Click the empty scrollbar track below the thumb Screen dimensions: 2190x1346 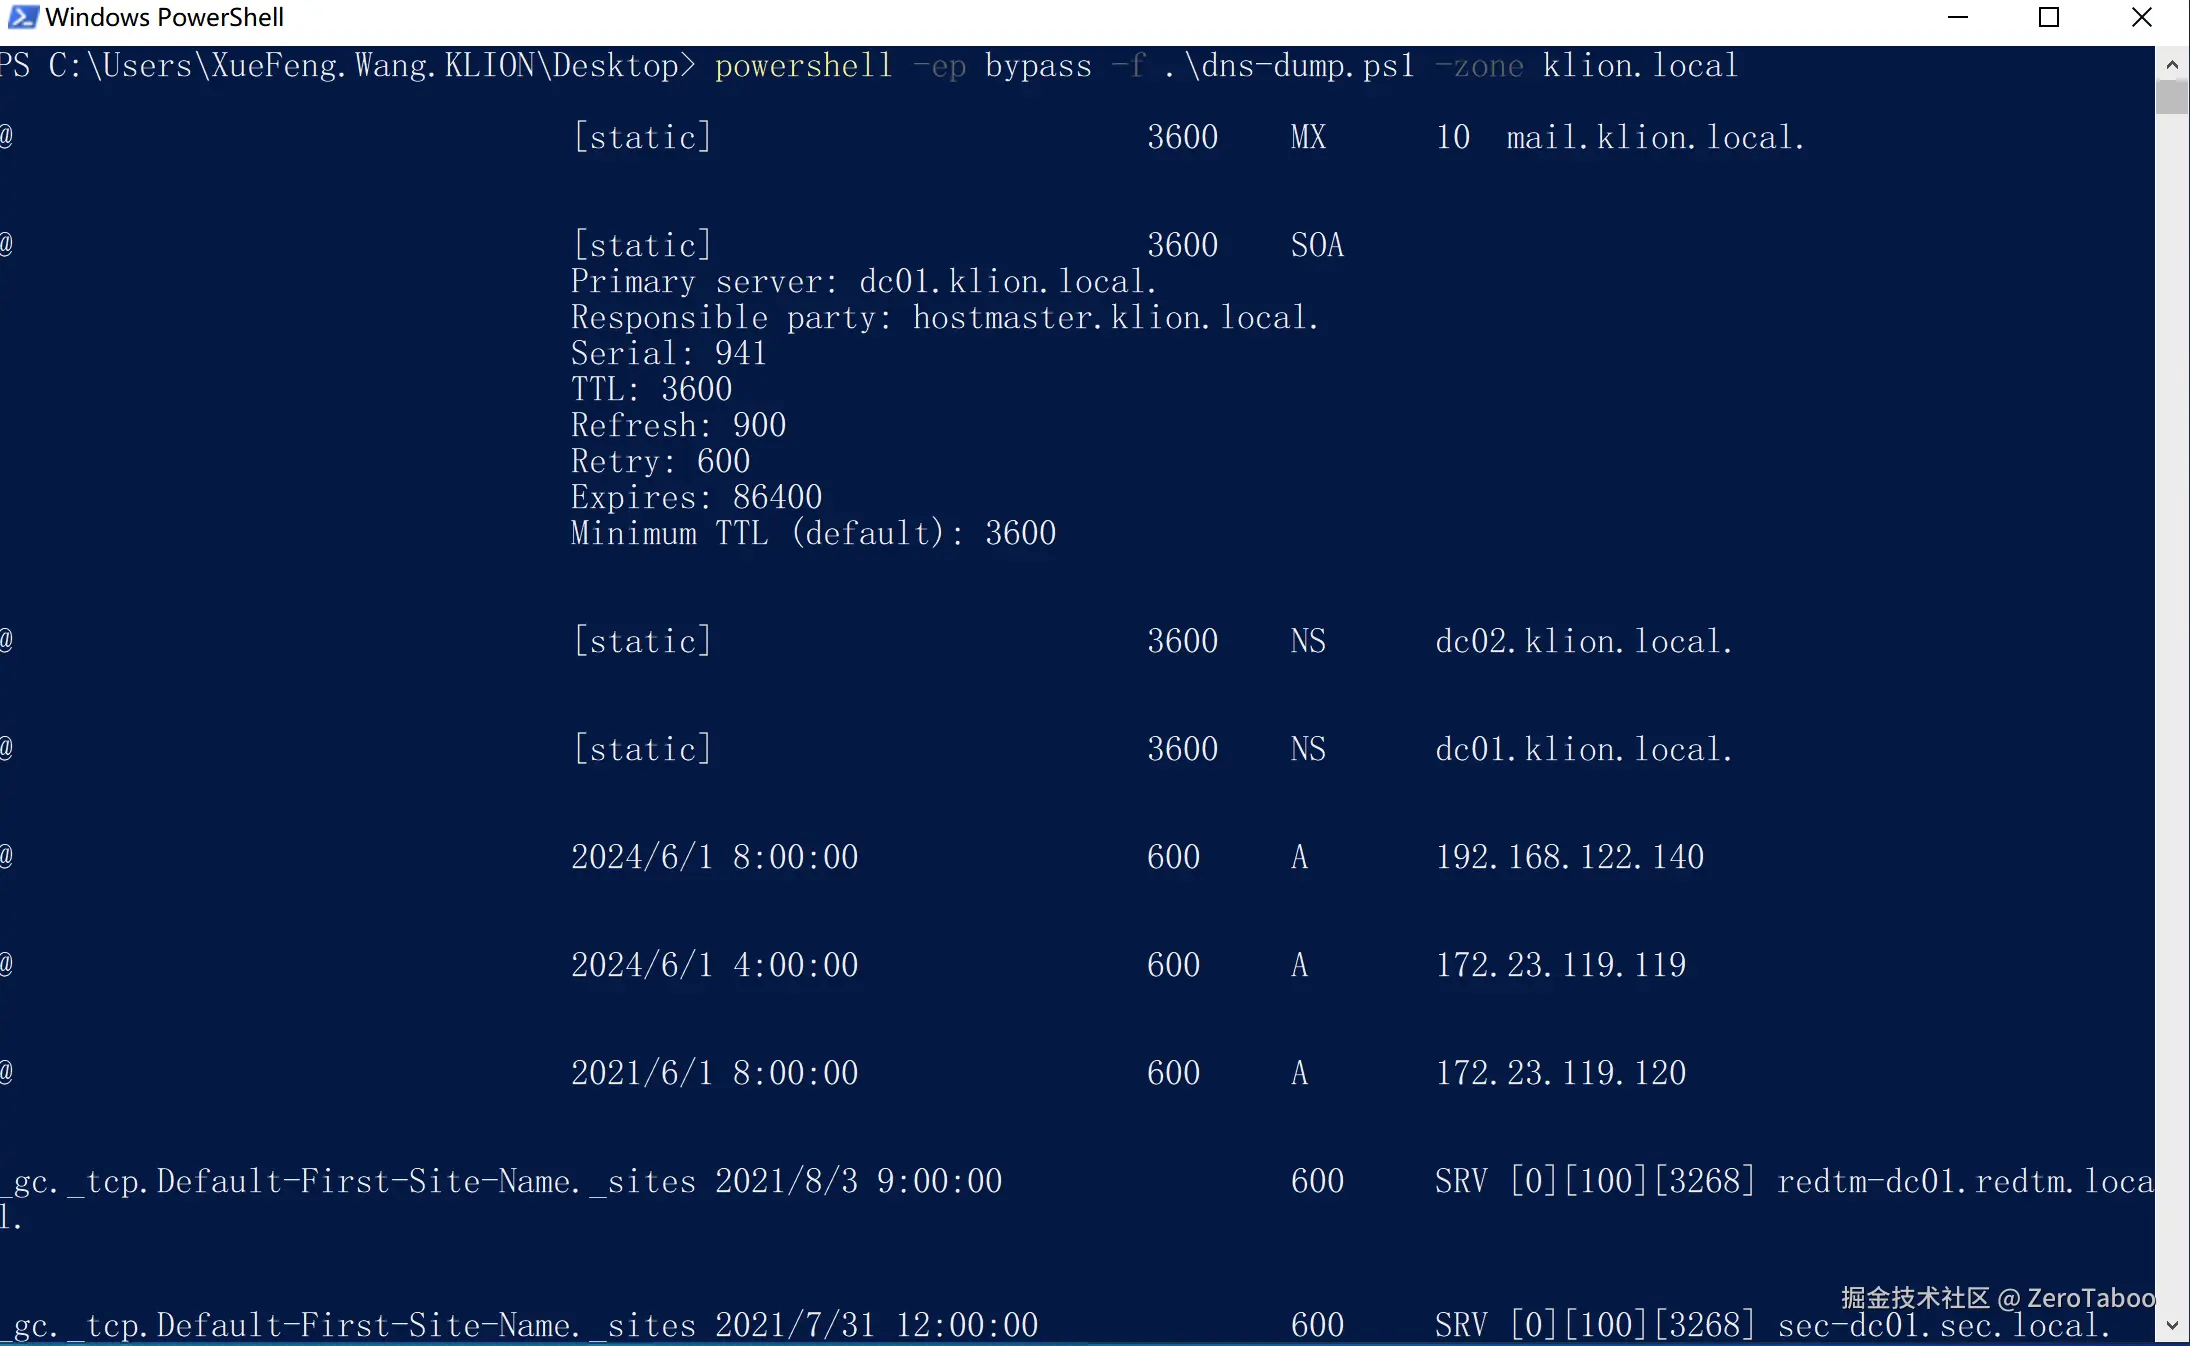[2171, 700]
